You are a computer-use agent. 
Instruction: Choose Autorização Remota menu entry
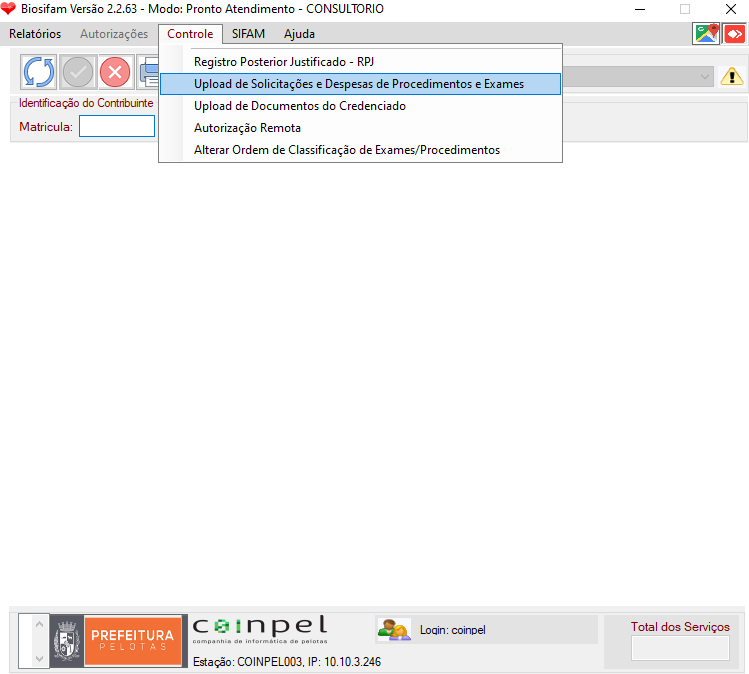[361, 128]
